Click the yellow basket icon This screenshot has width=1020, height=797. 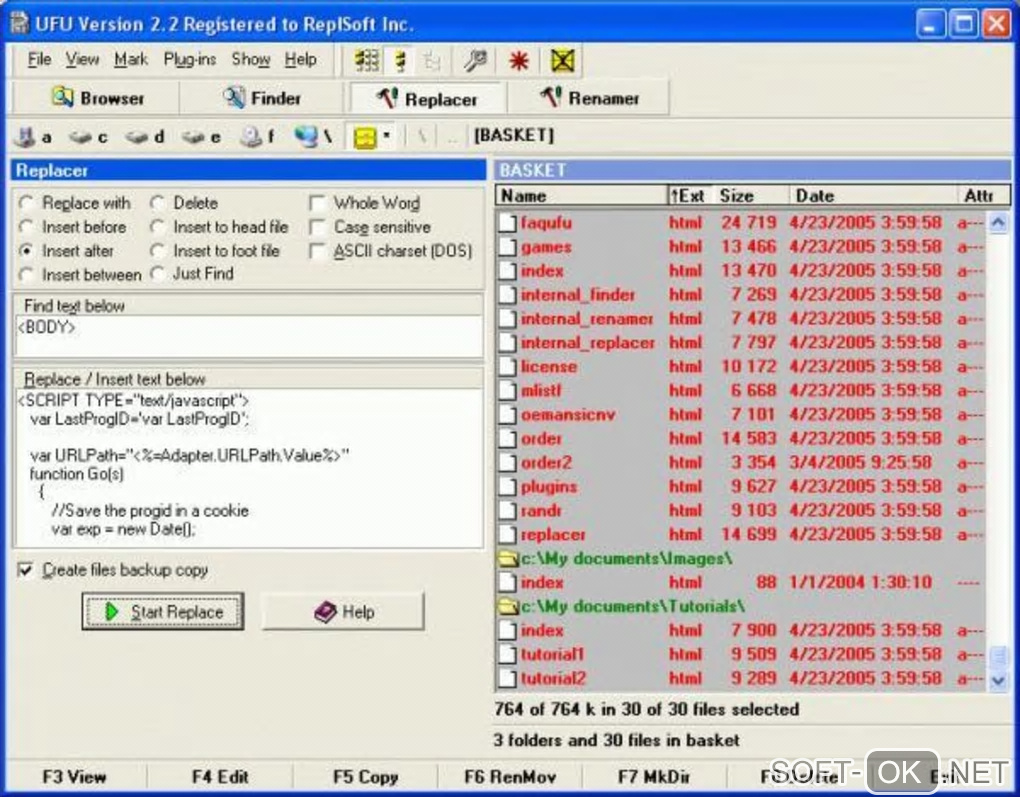click(x=365, y=137)
